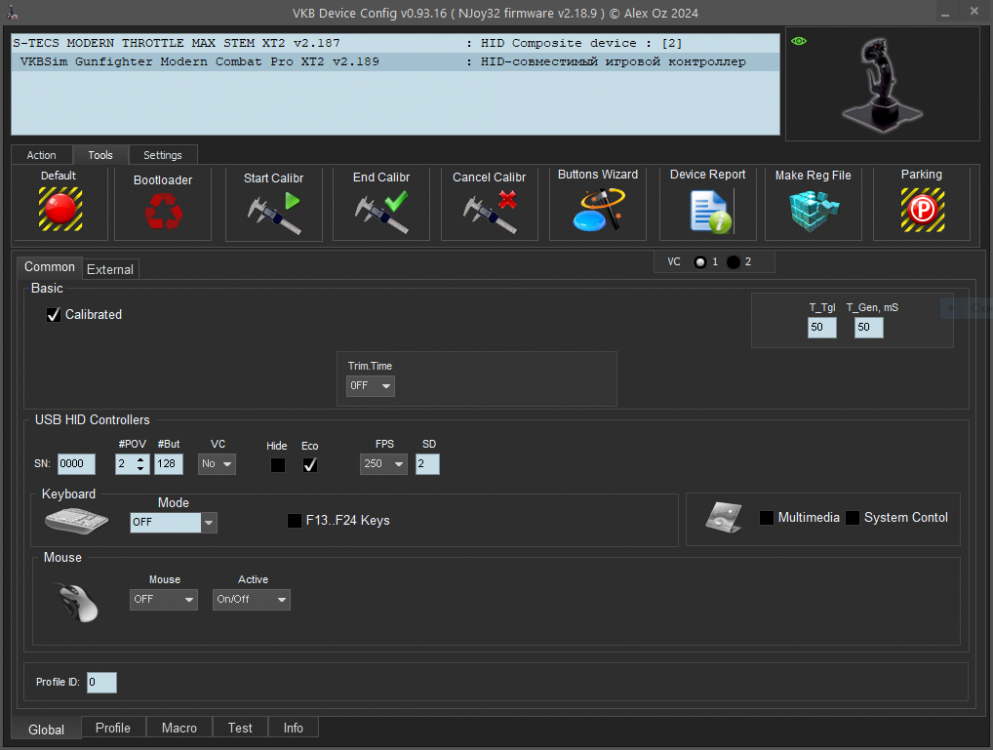Switch to the Tools tab
This screenshot has height=750, width=993.
click(100, 155)
